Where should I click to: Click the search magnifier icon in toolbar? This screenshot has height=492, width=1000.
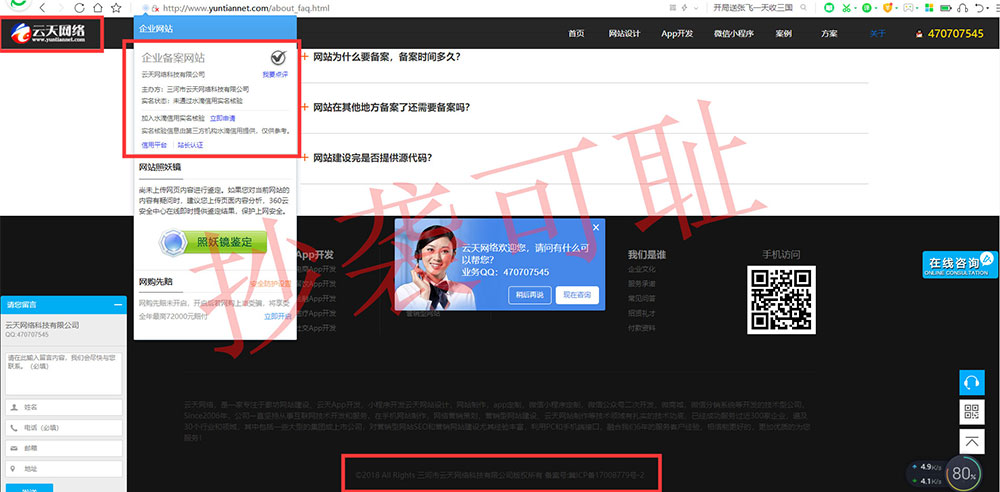(x=804, y=8)
